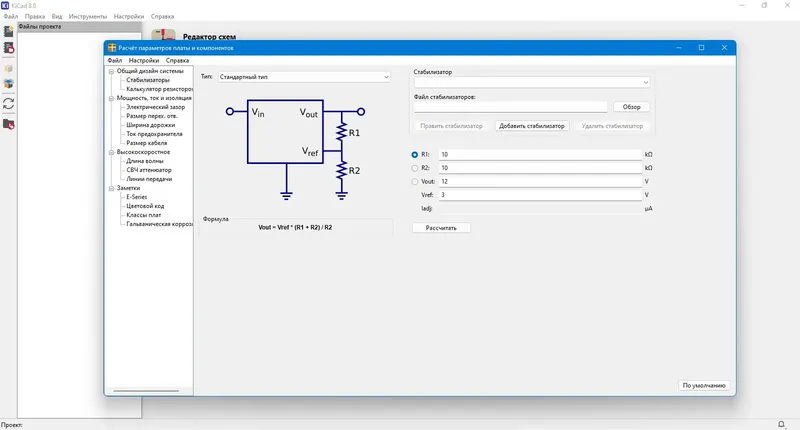Open the Вид menu in KiCad main window
The height and width of the screenshot is (430, 800).
click(57, 16)
